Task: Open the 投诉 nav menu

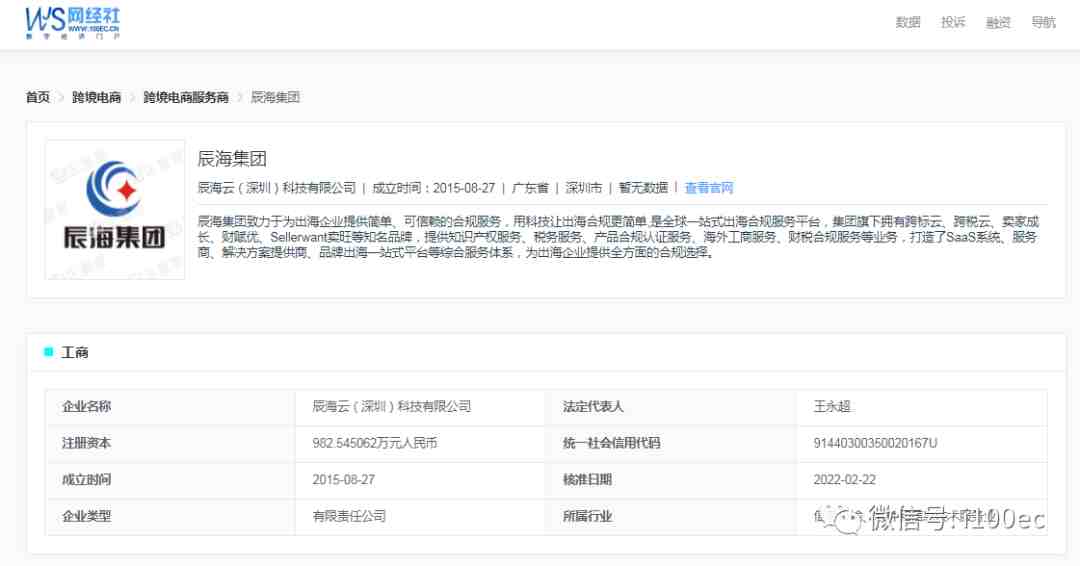Action: point(953,22)
